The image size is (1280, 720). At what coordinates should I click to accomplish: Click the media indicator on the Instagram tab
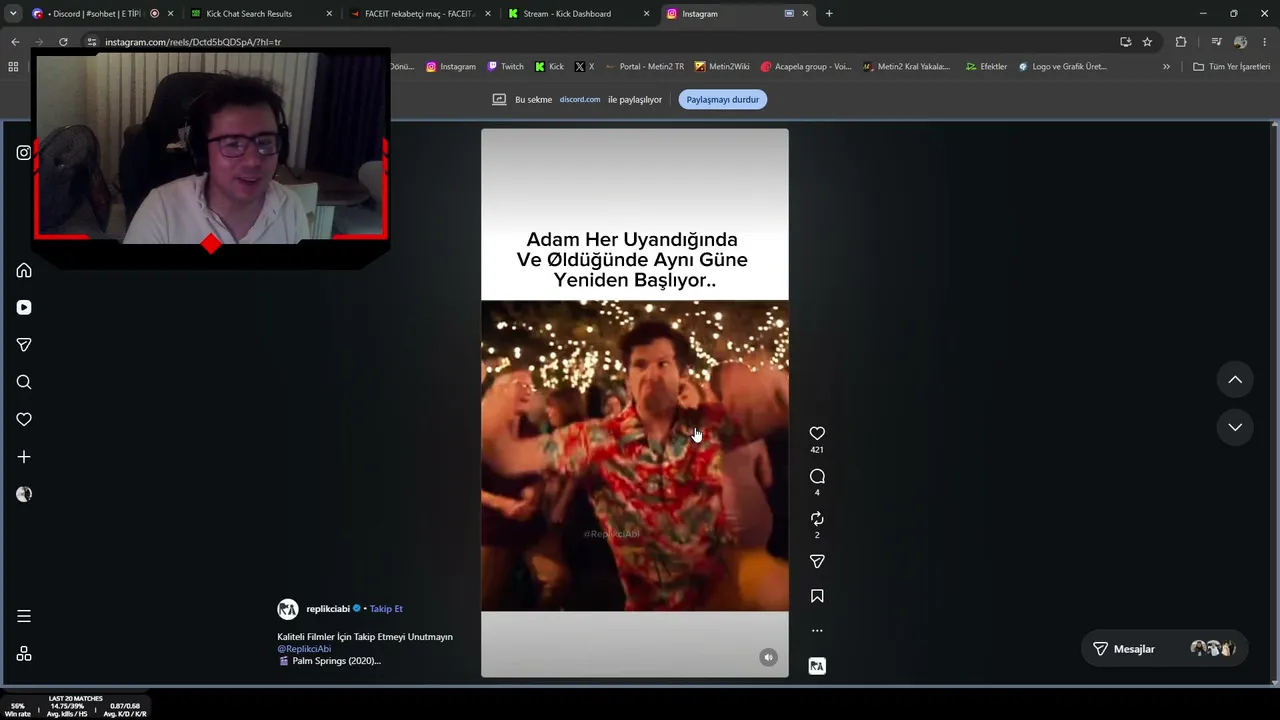[789, 14]
